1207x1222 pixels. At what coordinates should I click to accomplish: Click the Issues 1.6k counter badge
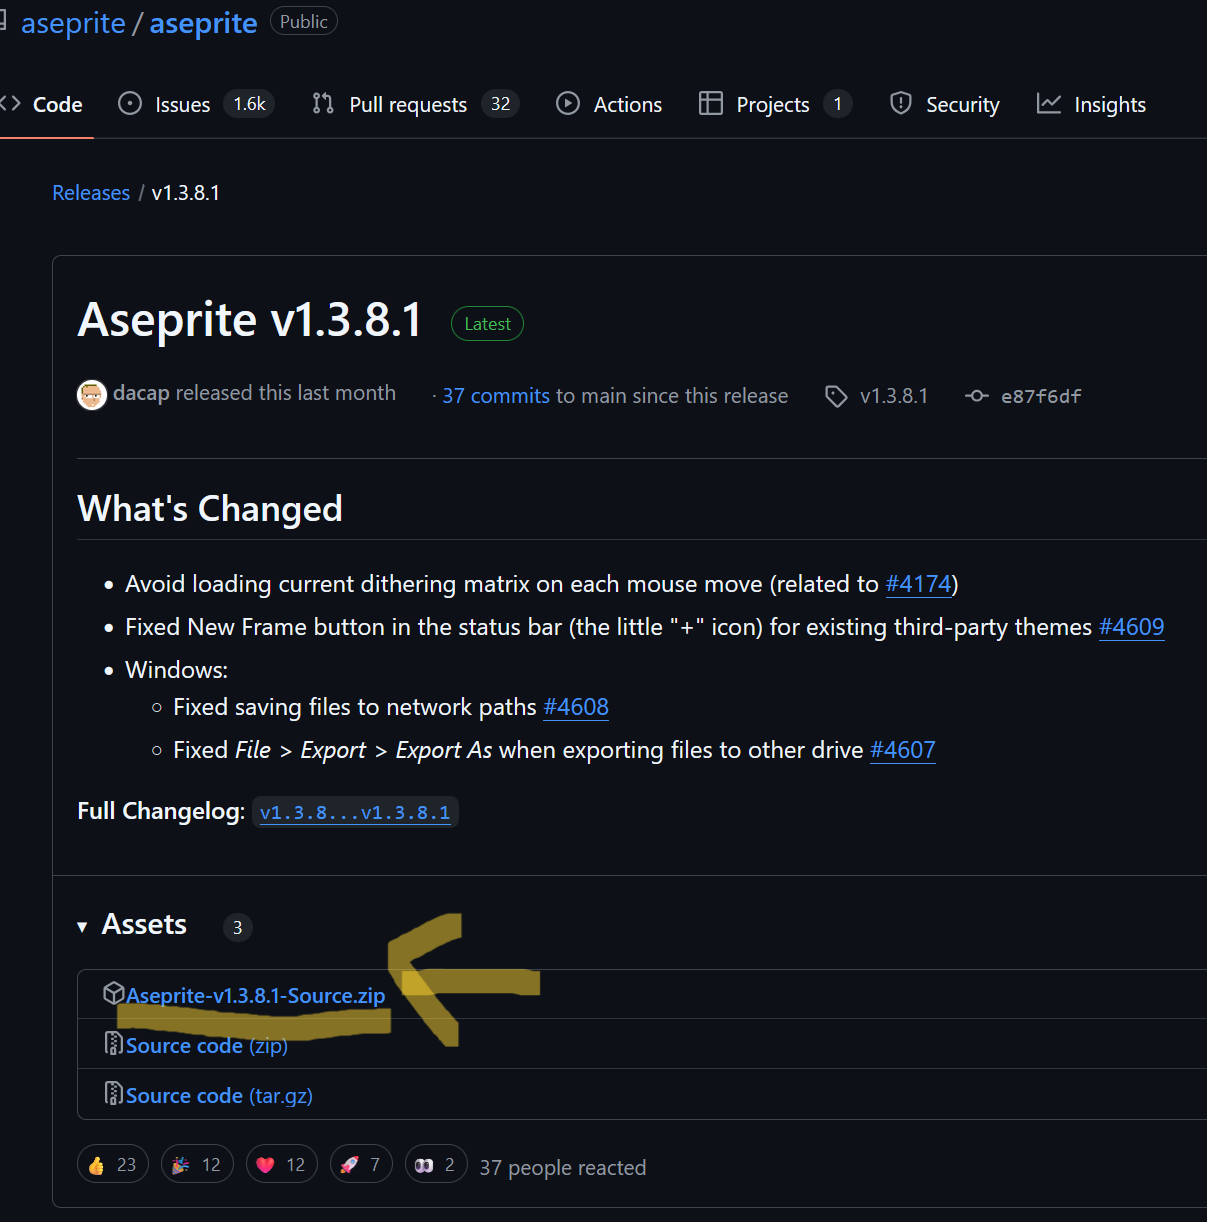click(x=249, y=104)
